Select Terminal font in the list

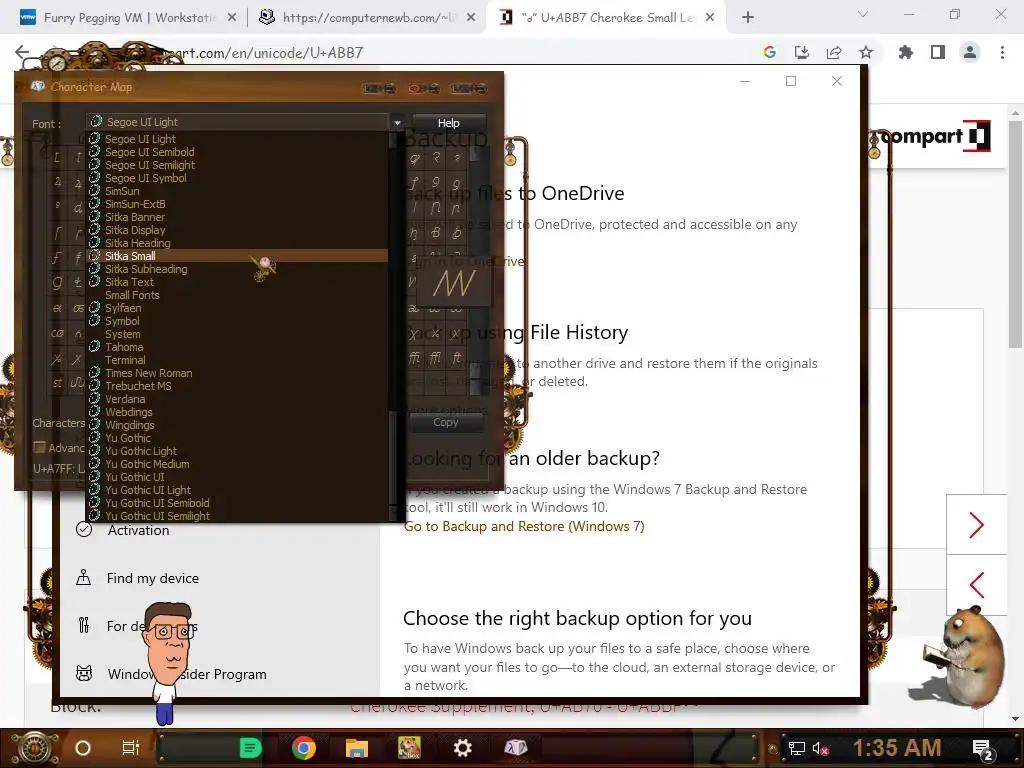237,360
